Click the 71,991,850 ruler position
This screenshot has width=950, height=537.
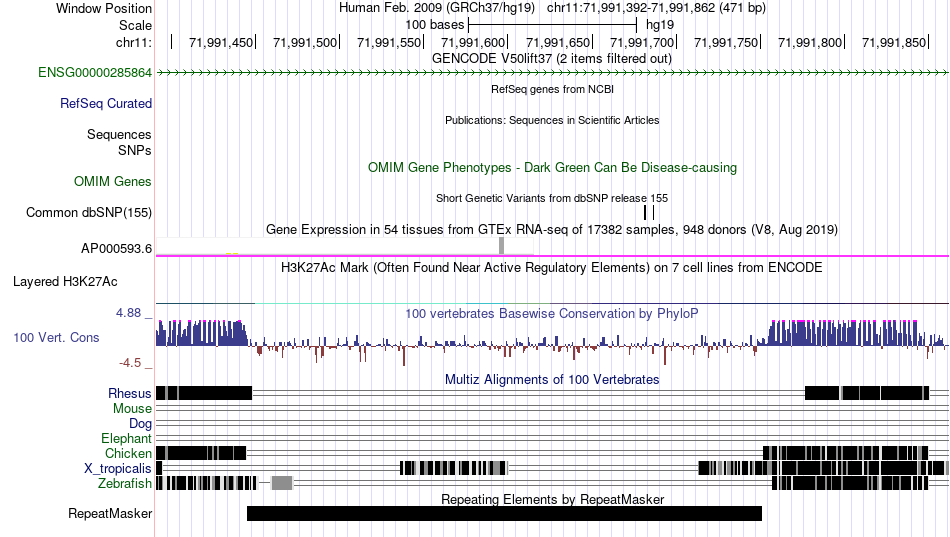click(x=894, y=42)
